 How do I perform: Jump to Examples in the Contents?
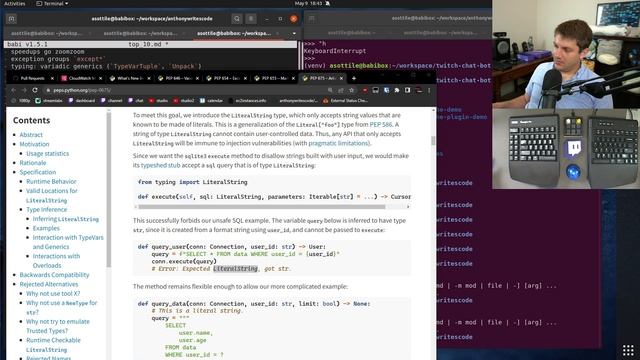pos(46,228)
